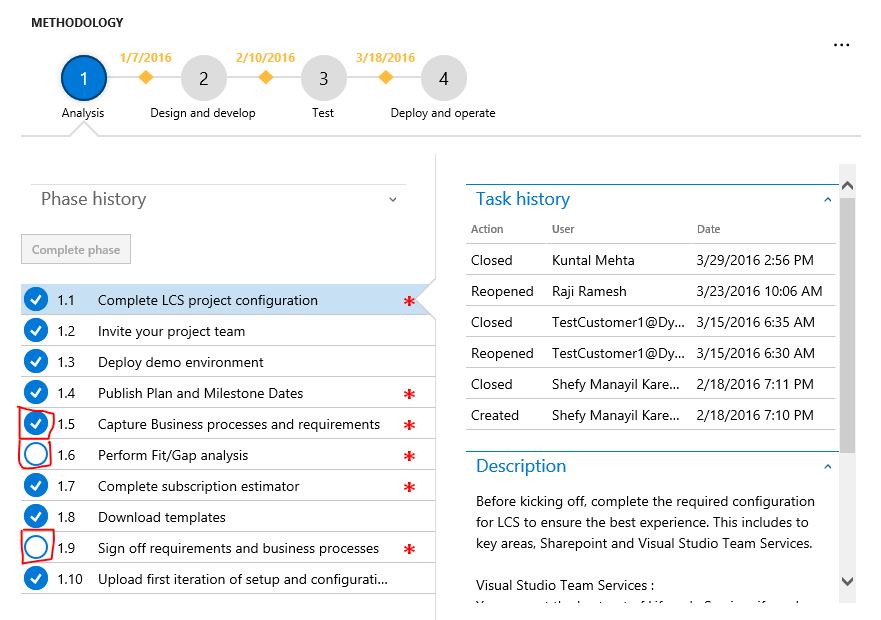The height and width of the screenshot is (620, 881).
Task: Mark task 1.6 Perform Fit/Gap analysis complete
Action: pyautogui.click(x=36, y=455)
